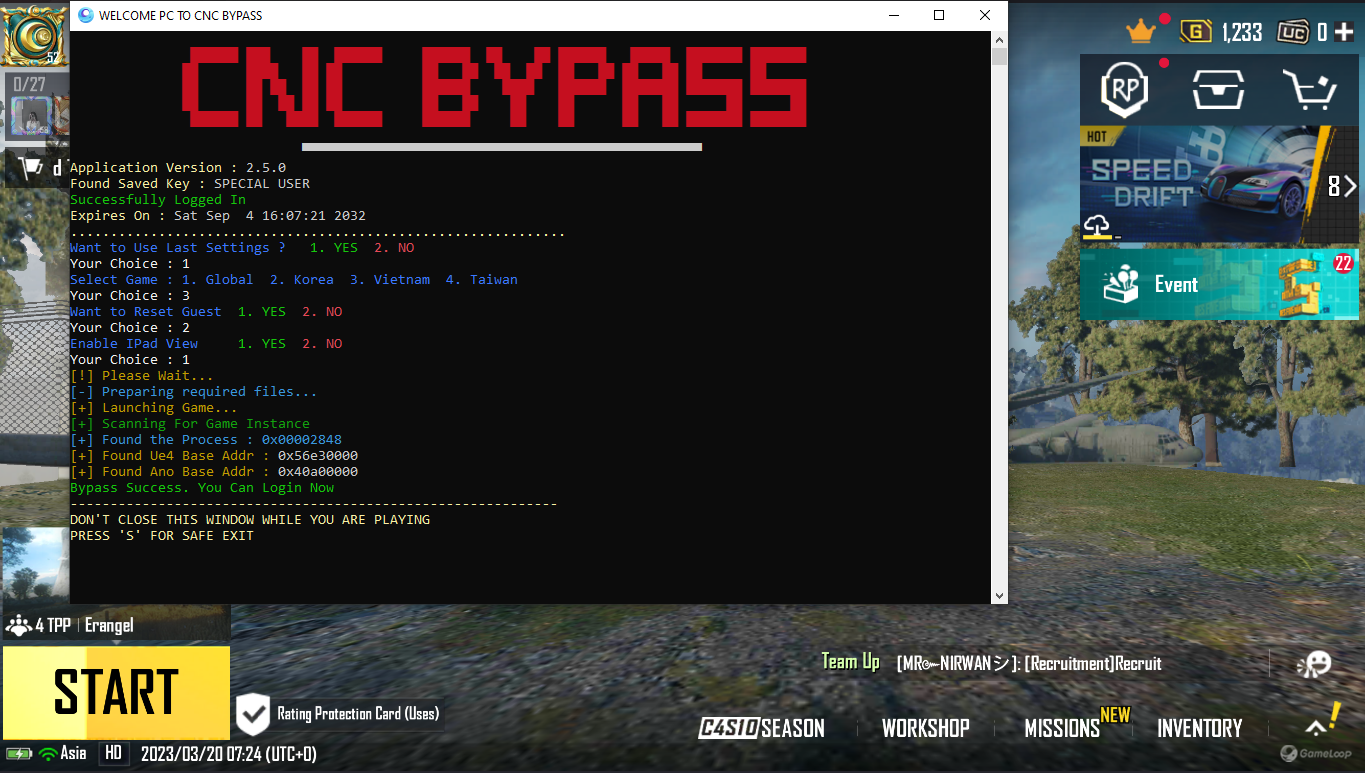Open the RP Royale Pass icon
This screenshot has height=773, width=1365.
1125,90
